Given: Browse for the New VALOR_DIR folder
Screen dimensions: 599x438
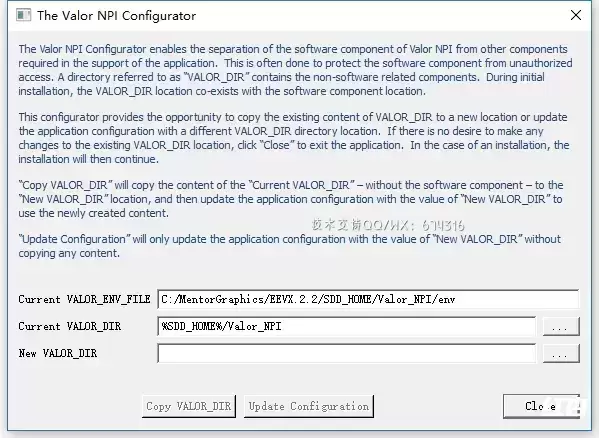Looking at the screenshot, I should pyautogui.click(x=561, y=354).
